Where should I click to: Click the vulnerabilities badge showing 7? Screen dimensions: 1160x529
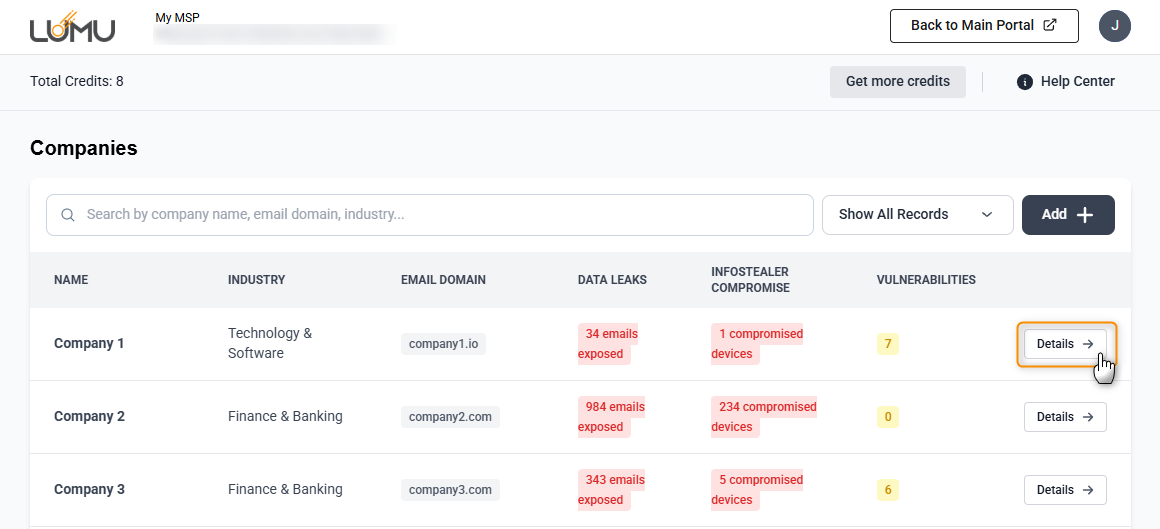coord(887,344)
